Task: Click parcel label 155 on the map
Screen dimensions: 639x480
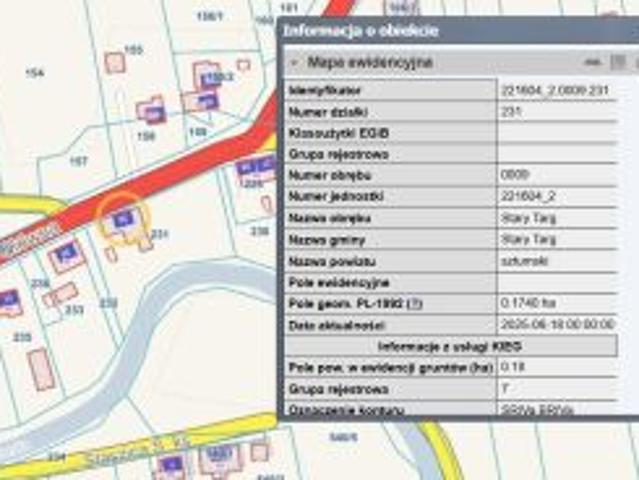Action: coord(133,50)
